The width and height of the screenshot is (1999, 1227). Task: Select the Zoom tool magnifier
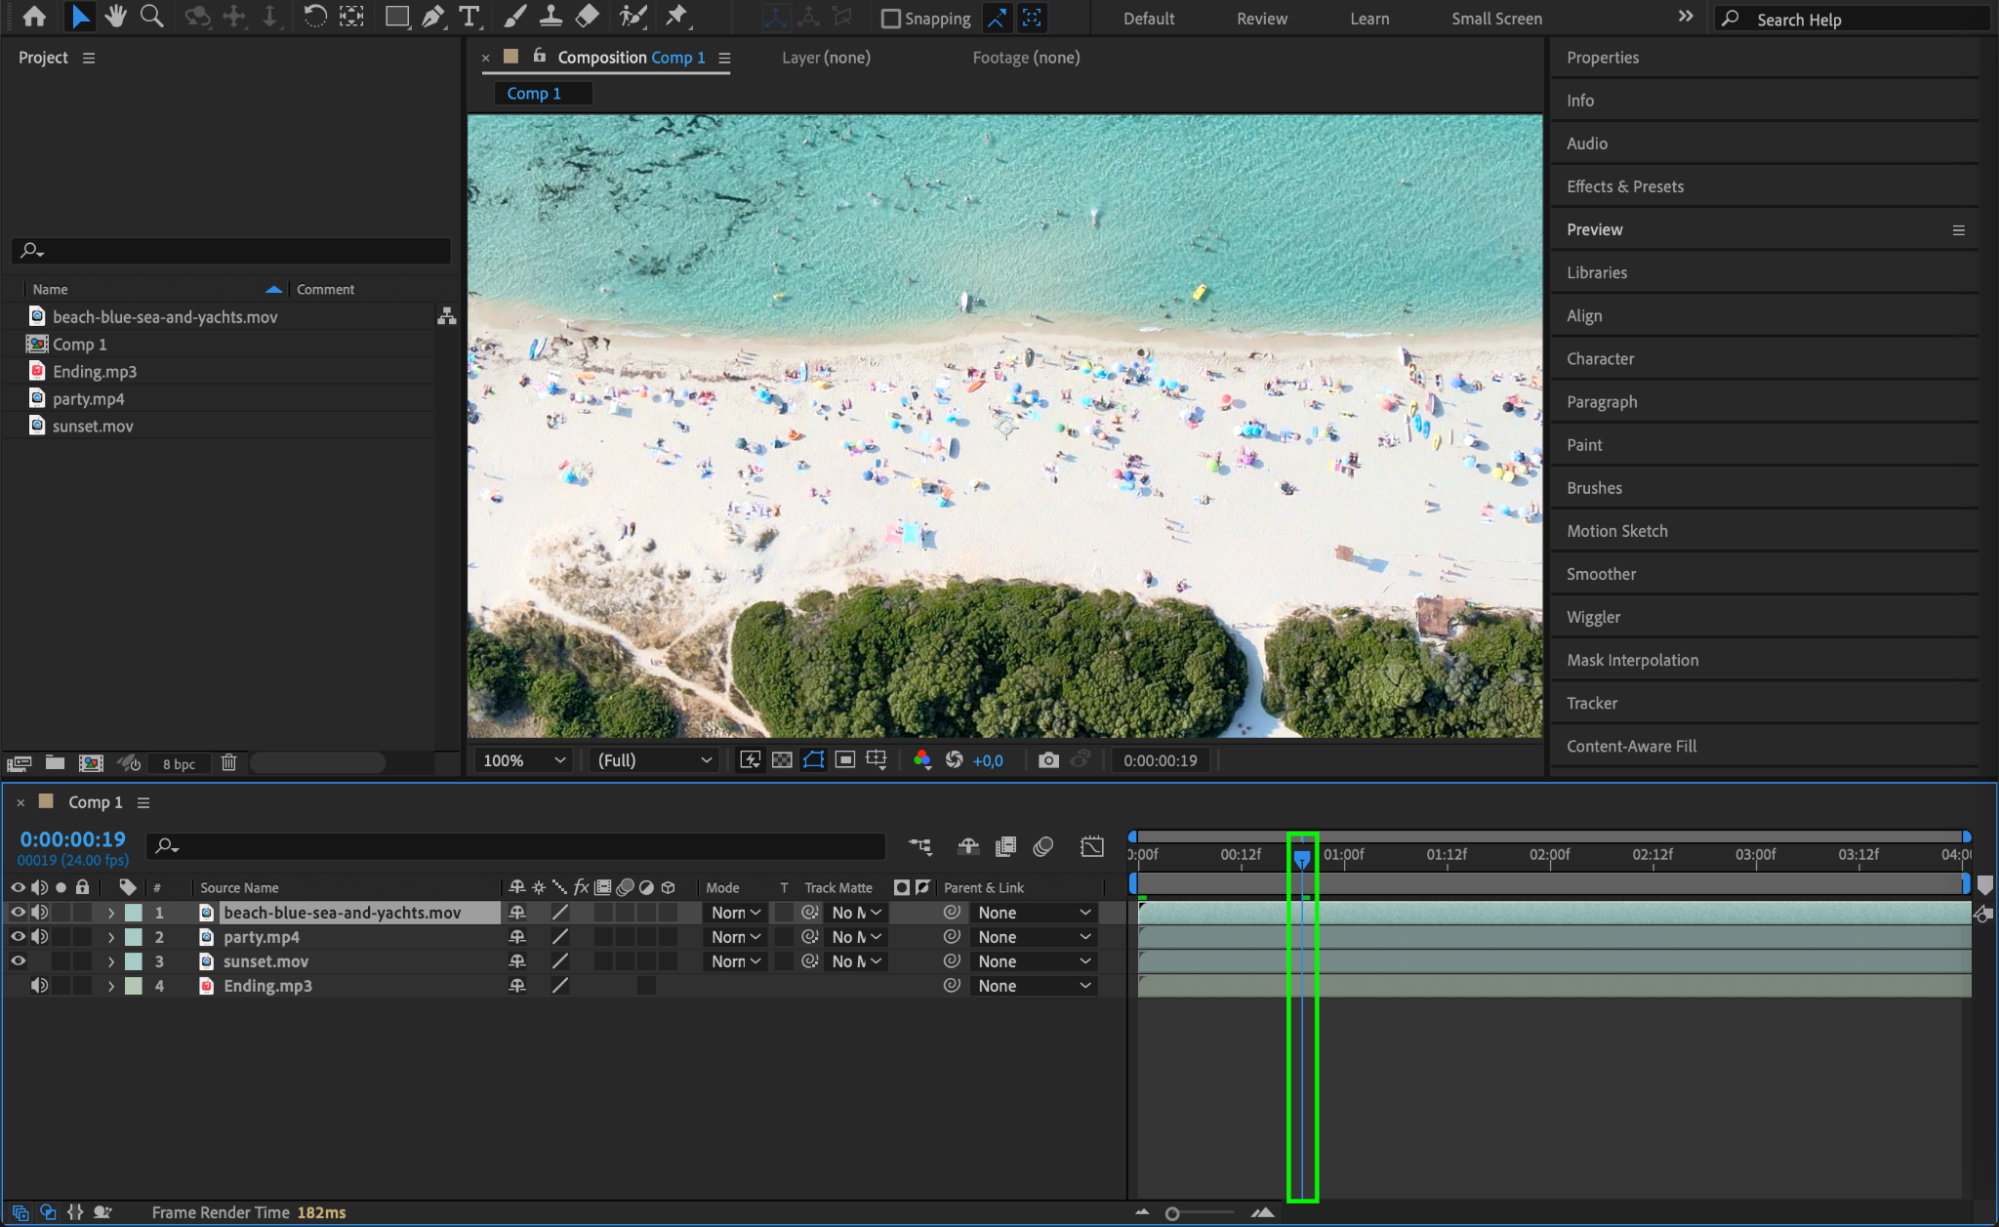(x=152, y=16)
